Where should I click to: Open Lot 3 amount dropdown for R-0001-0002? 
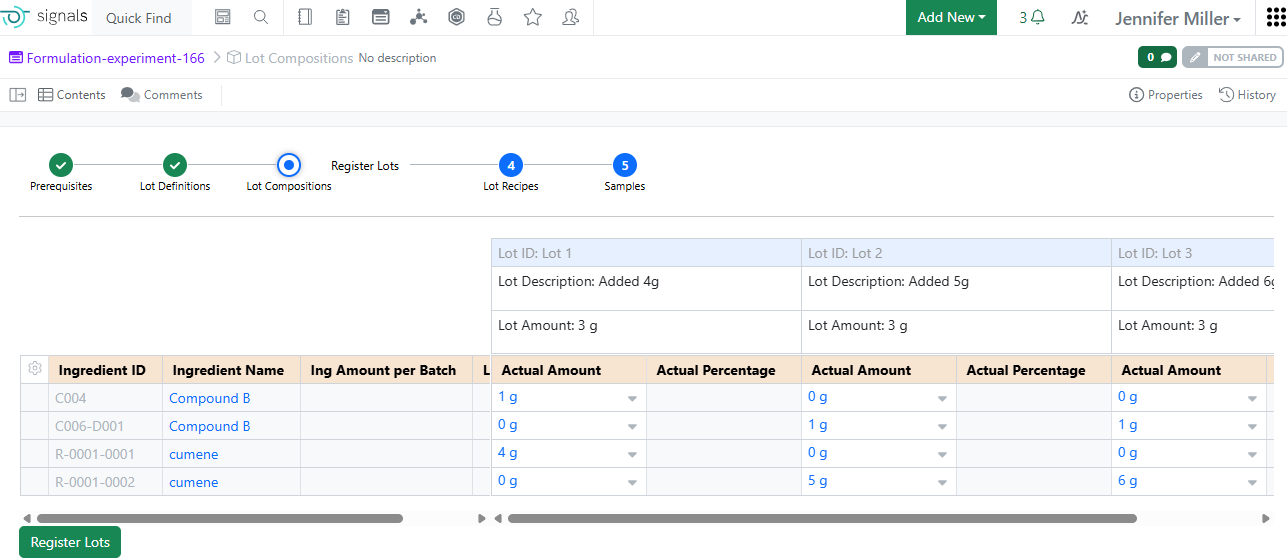point(1252,482)
